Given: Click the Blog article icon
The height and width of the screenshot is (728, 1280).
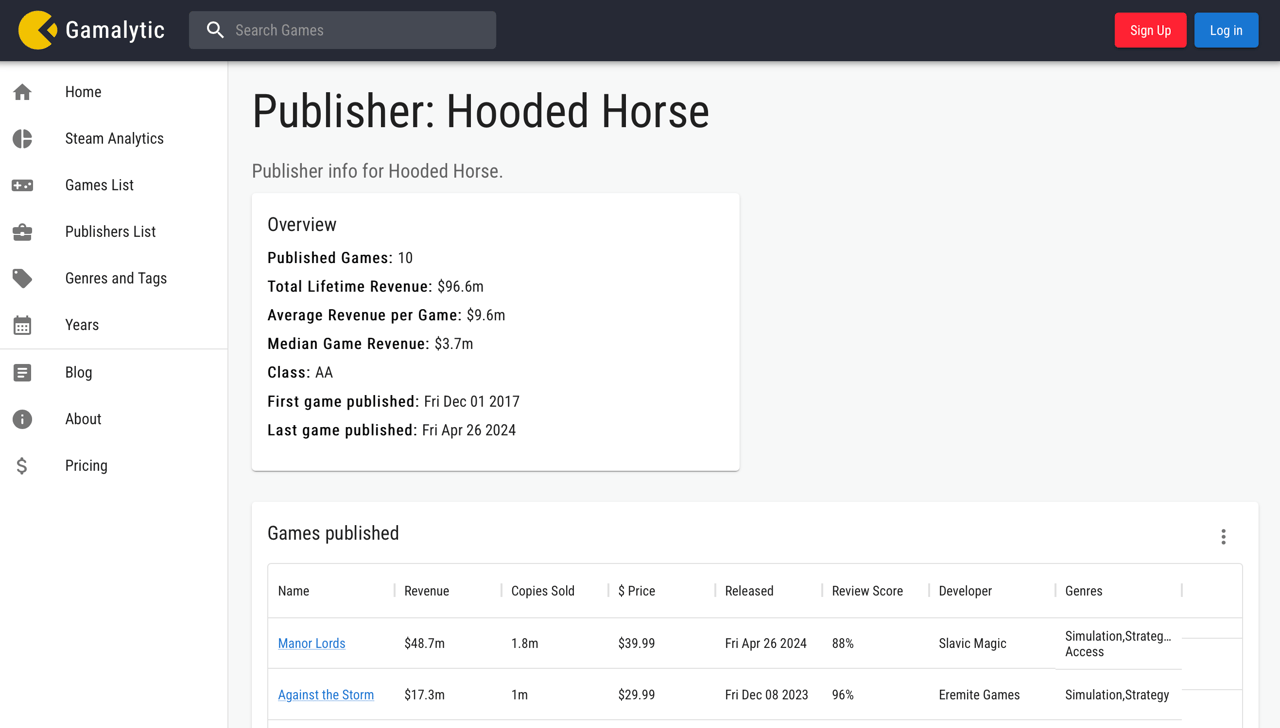Looking at the screenshot, I should pyautogui.click(x=22, y=373).
